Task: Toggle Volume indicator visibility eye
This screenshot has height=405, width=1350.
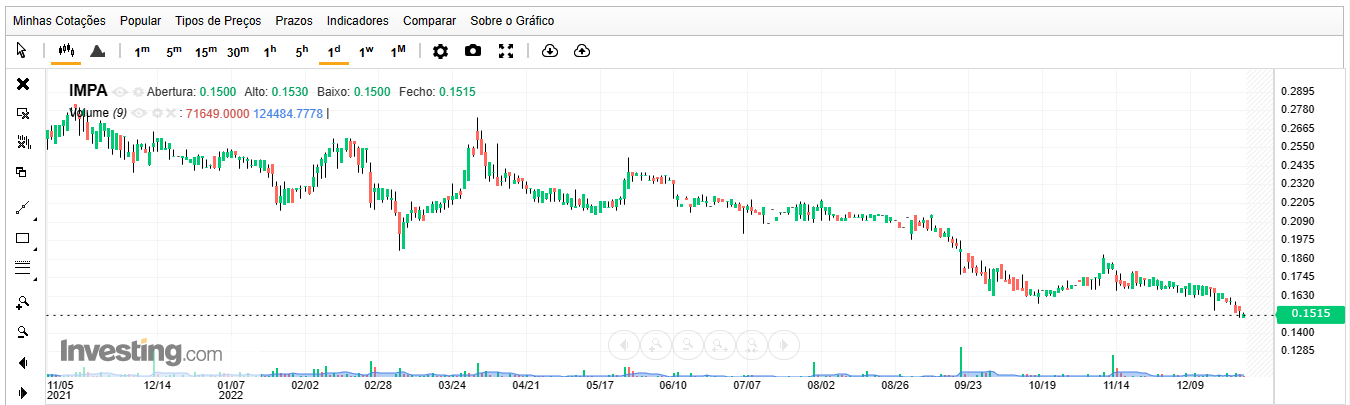Action: pos(139,113)
